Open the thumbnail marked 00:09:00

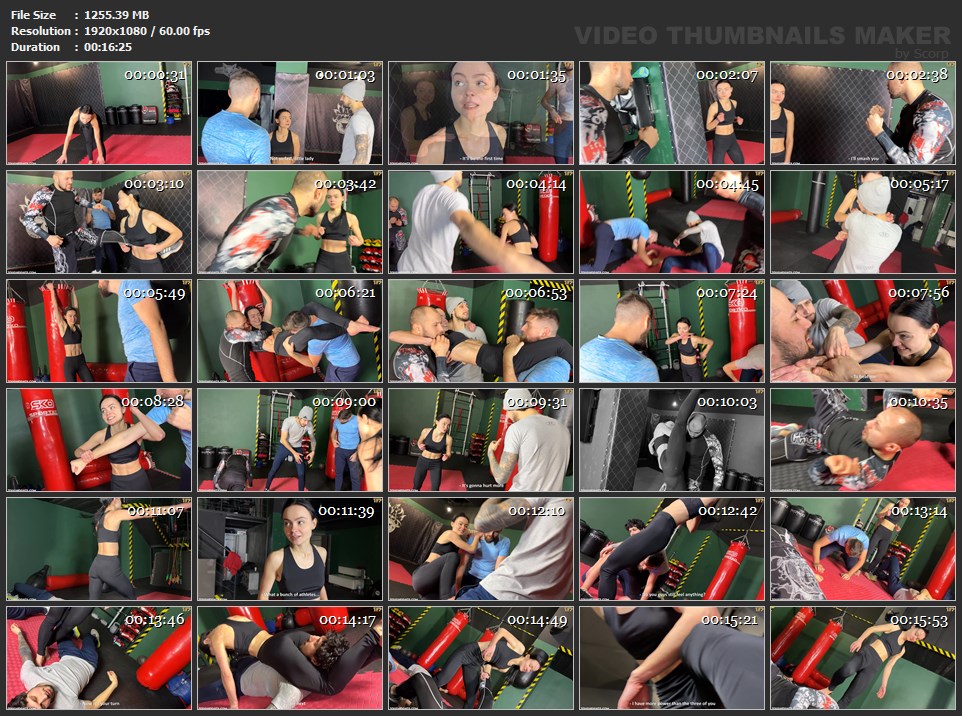290,440
